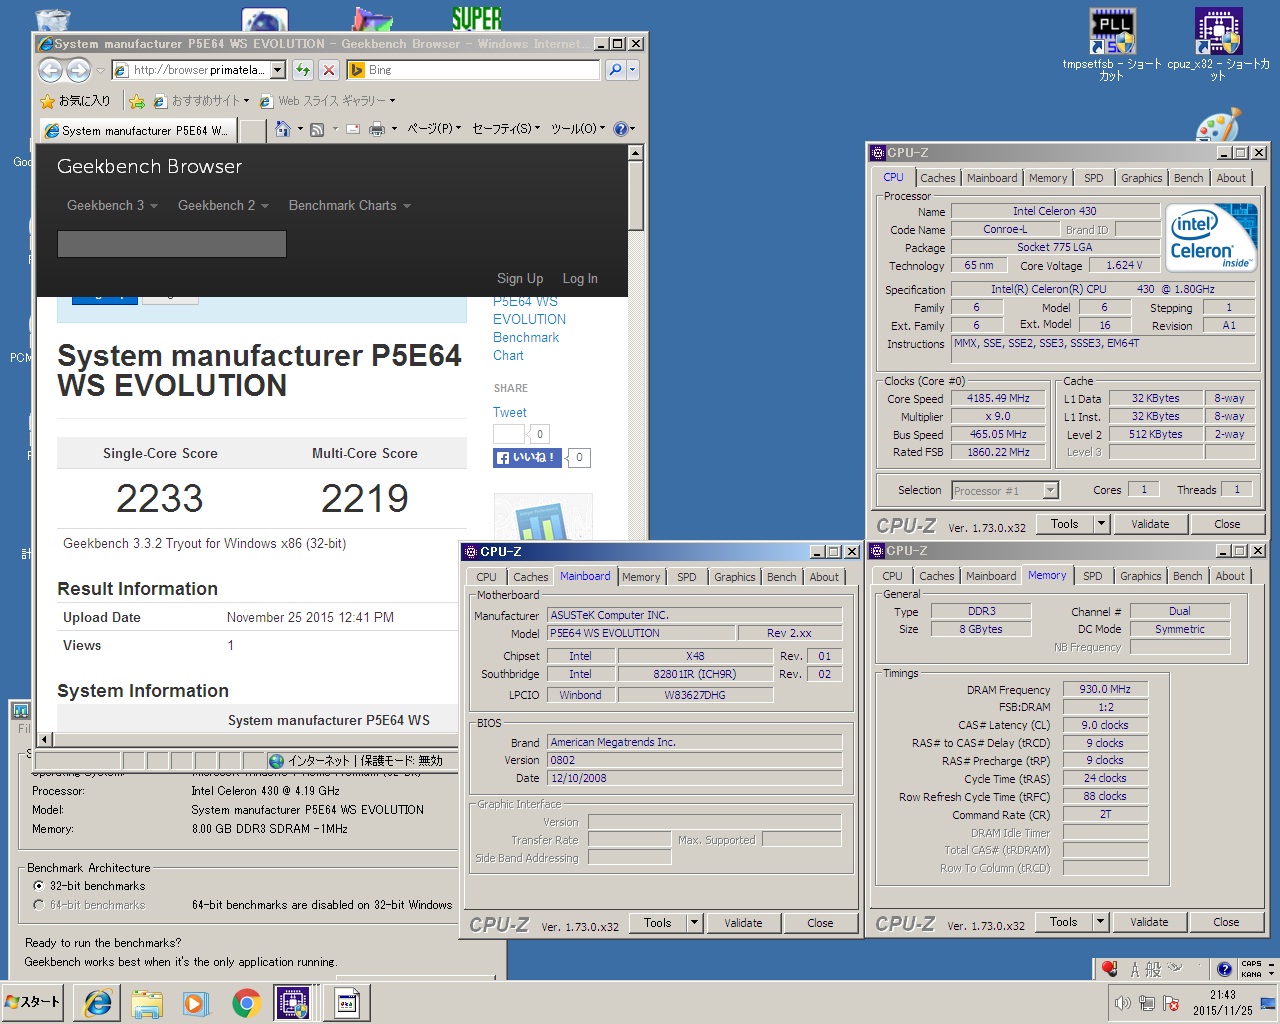Expand the Geekbench 3 menu
This screenshot has height=1024, width=1280.
(x=112, y=205)
